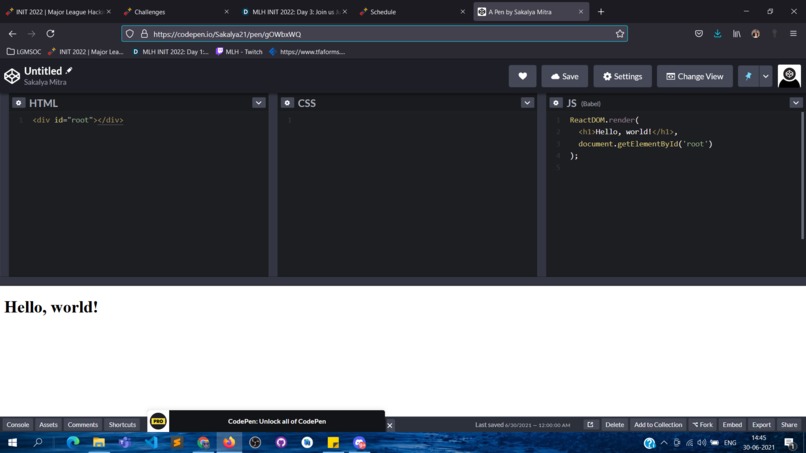Open HTML editor settings gear
The width and height of the screenshot is (806, 453).
click(19, 103)
